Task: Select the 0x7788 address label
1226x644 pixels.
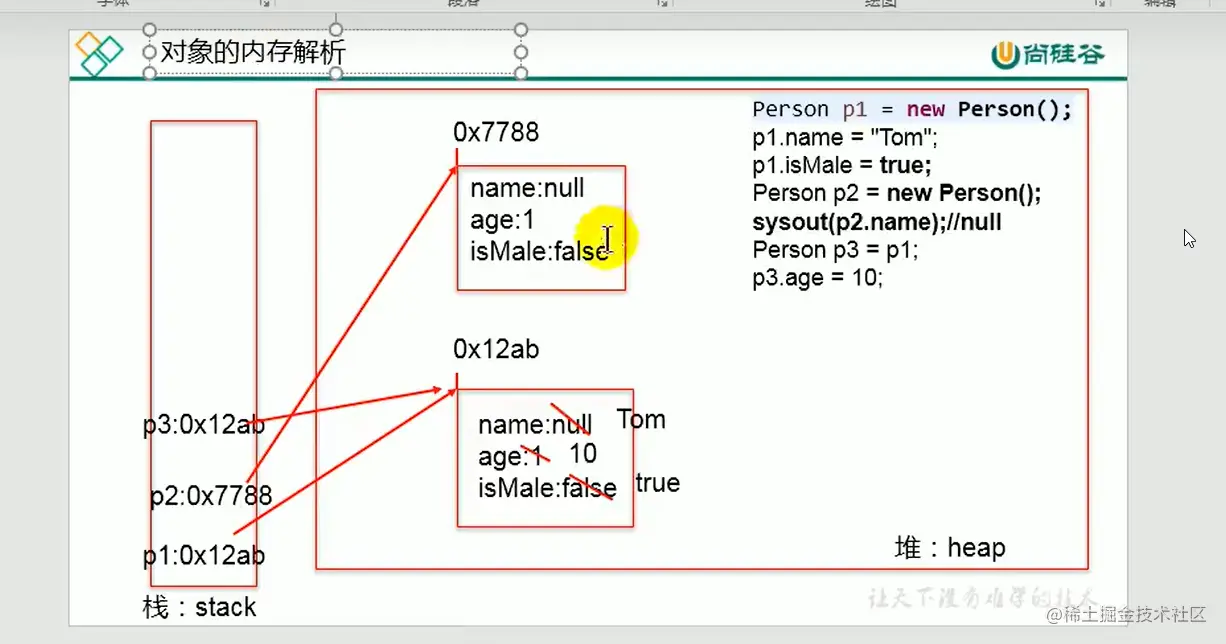Action: pyautogui.click(x=496, y=132)
